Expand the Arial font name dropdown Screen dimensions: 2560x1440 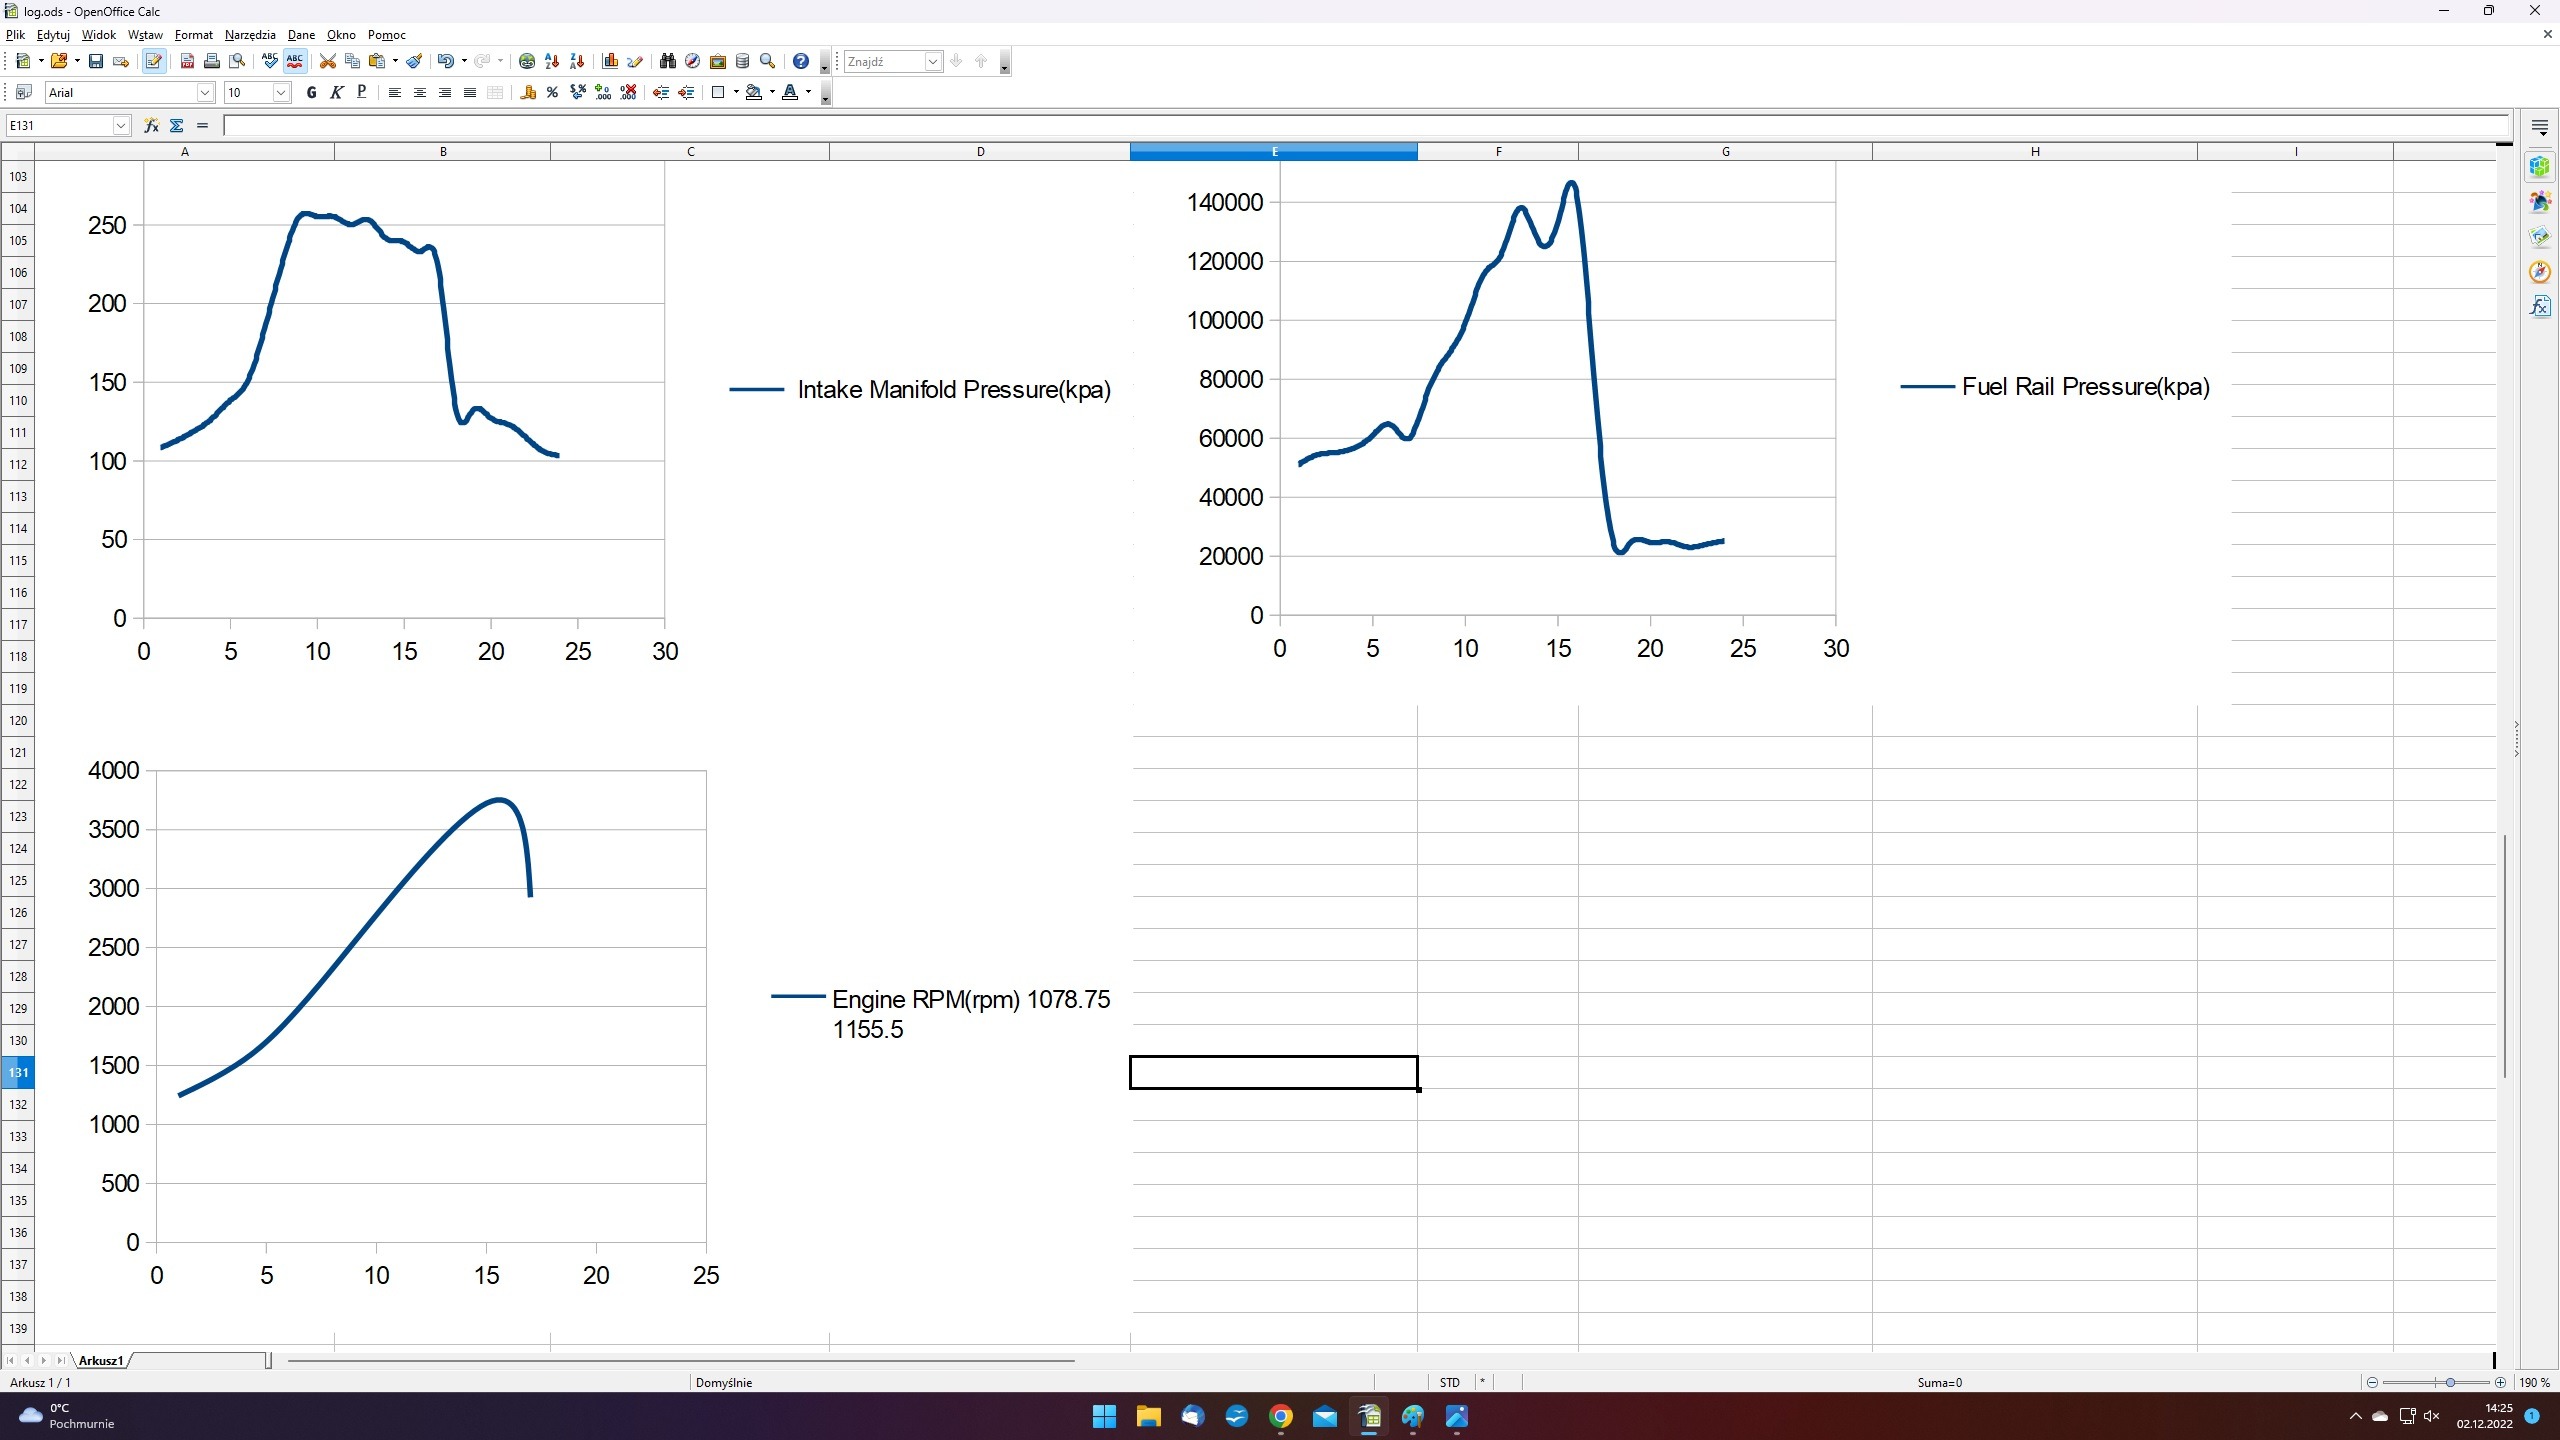pyautogui.click(x=205, y=93)
